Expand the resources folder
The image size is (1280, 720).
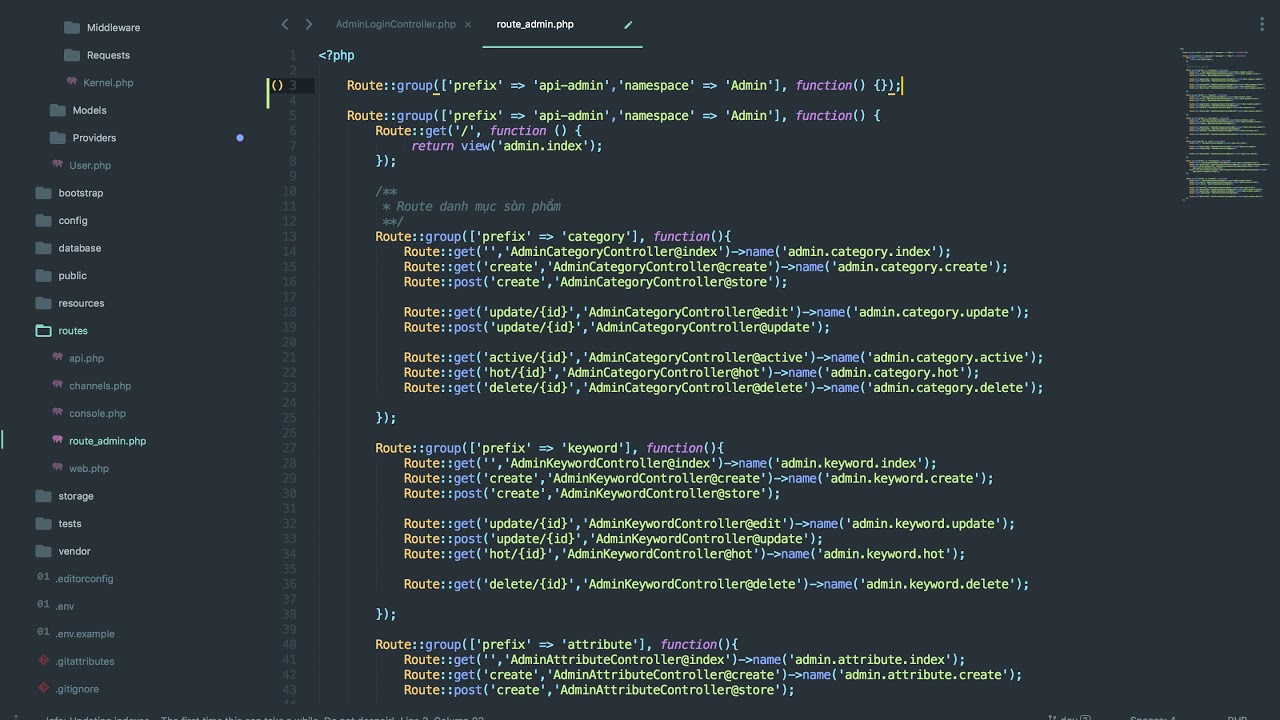click(81, 303)
